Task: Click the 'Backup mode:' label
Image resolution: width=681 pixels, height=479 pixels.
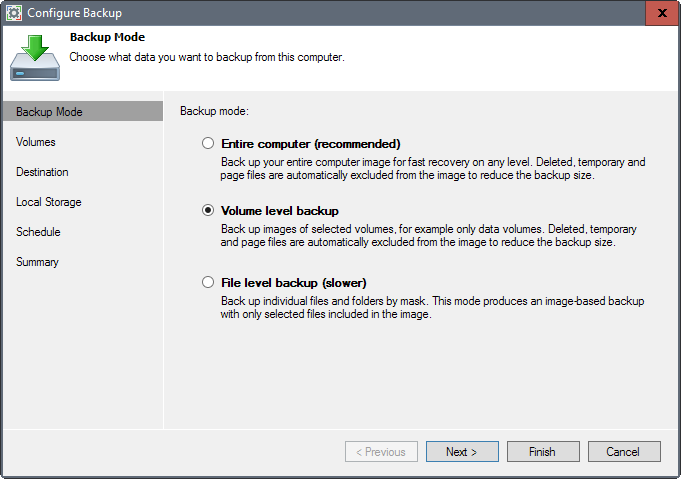Action: [x=214, y=111]
